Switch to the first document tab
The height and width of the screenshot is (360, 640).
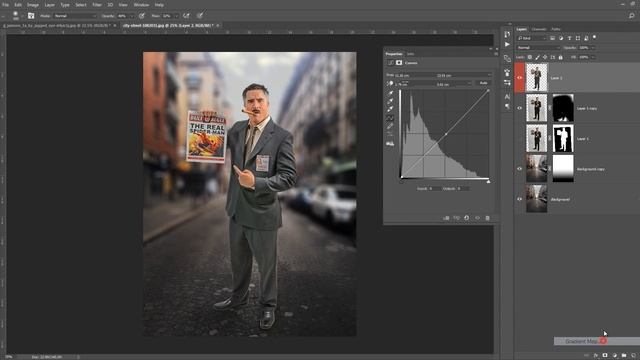click(57, 25)
